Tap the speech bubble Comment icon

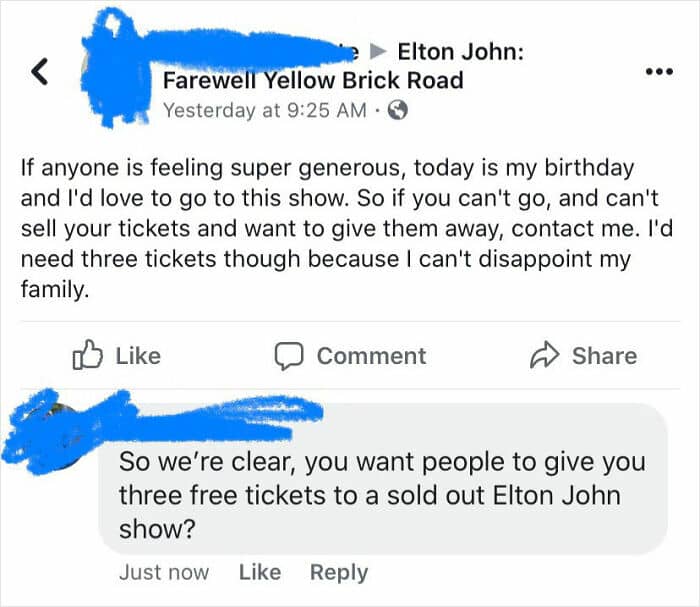289,356
